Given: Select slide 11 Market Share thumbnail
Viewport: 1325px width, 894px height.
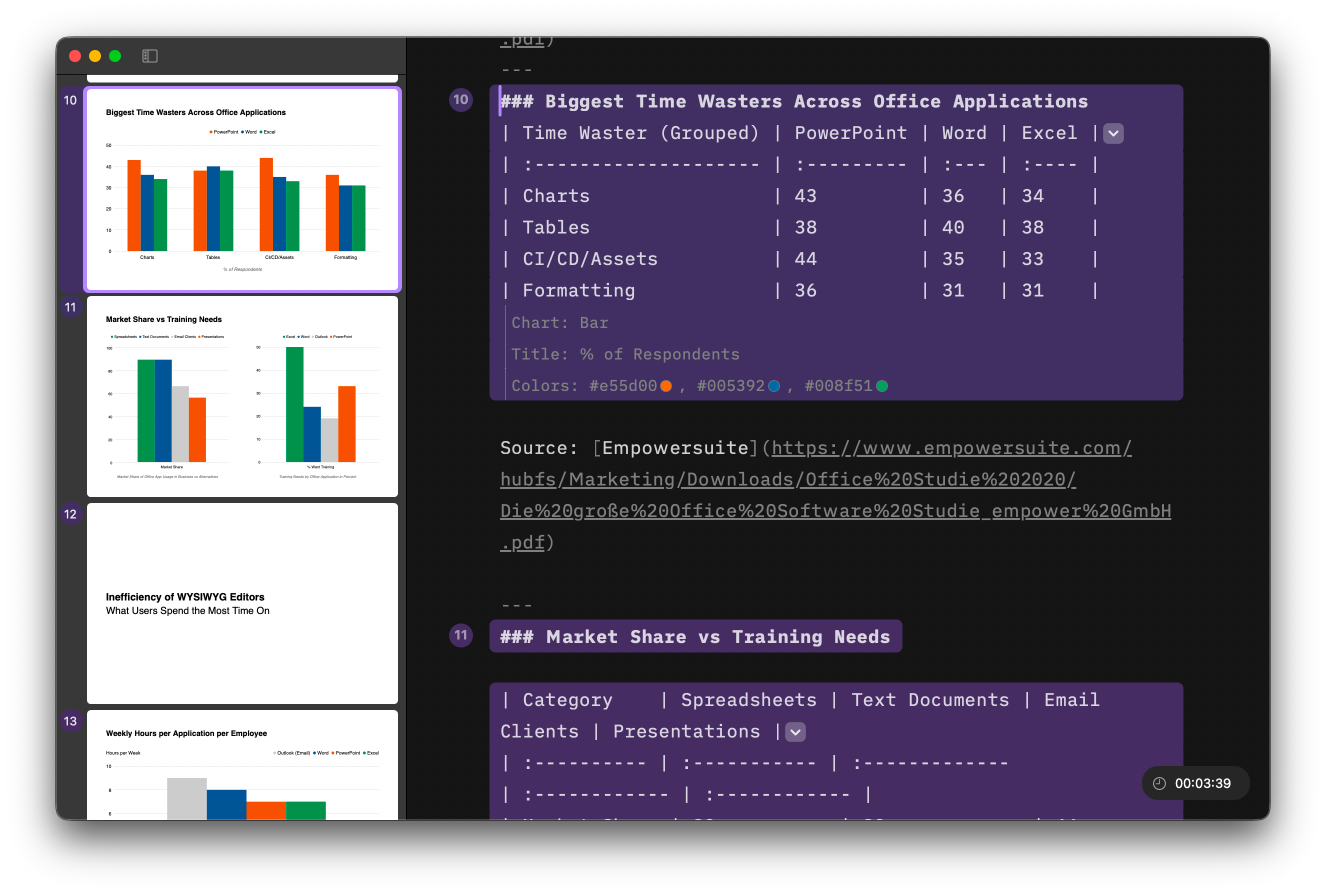Looking at the screenshot, I should click(x=242, y=395).
